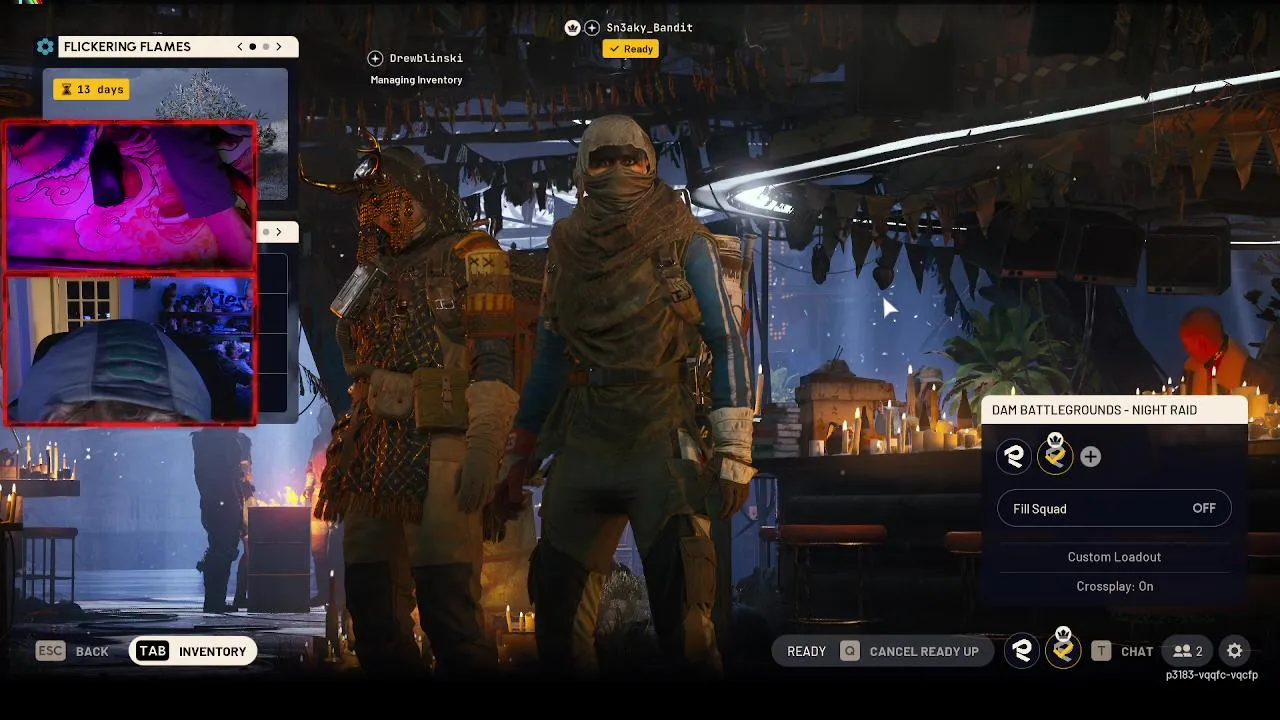Add squad member with plus button
1280x720 pixels.
tap(1090, 457)
